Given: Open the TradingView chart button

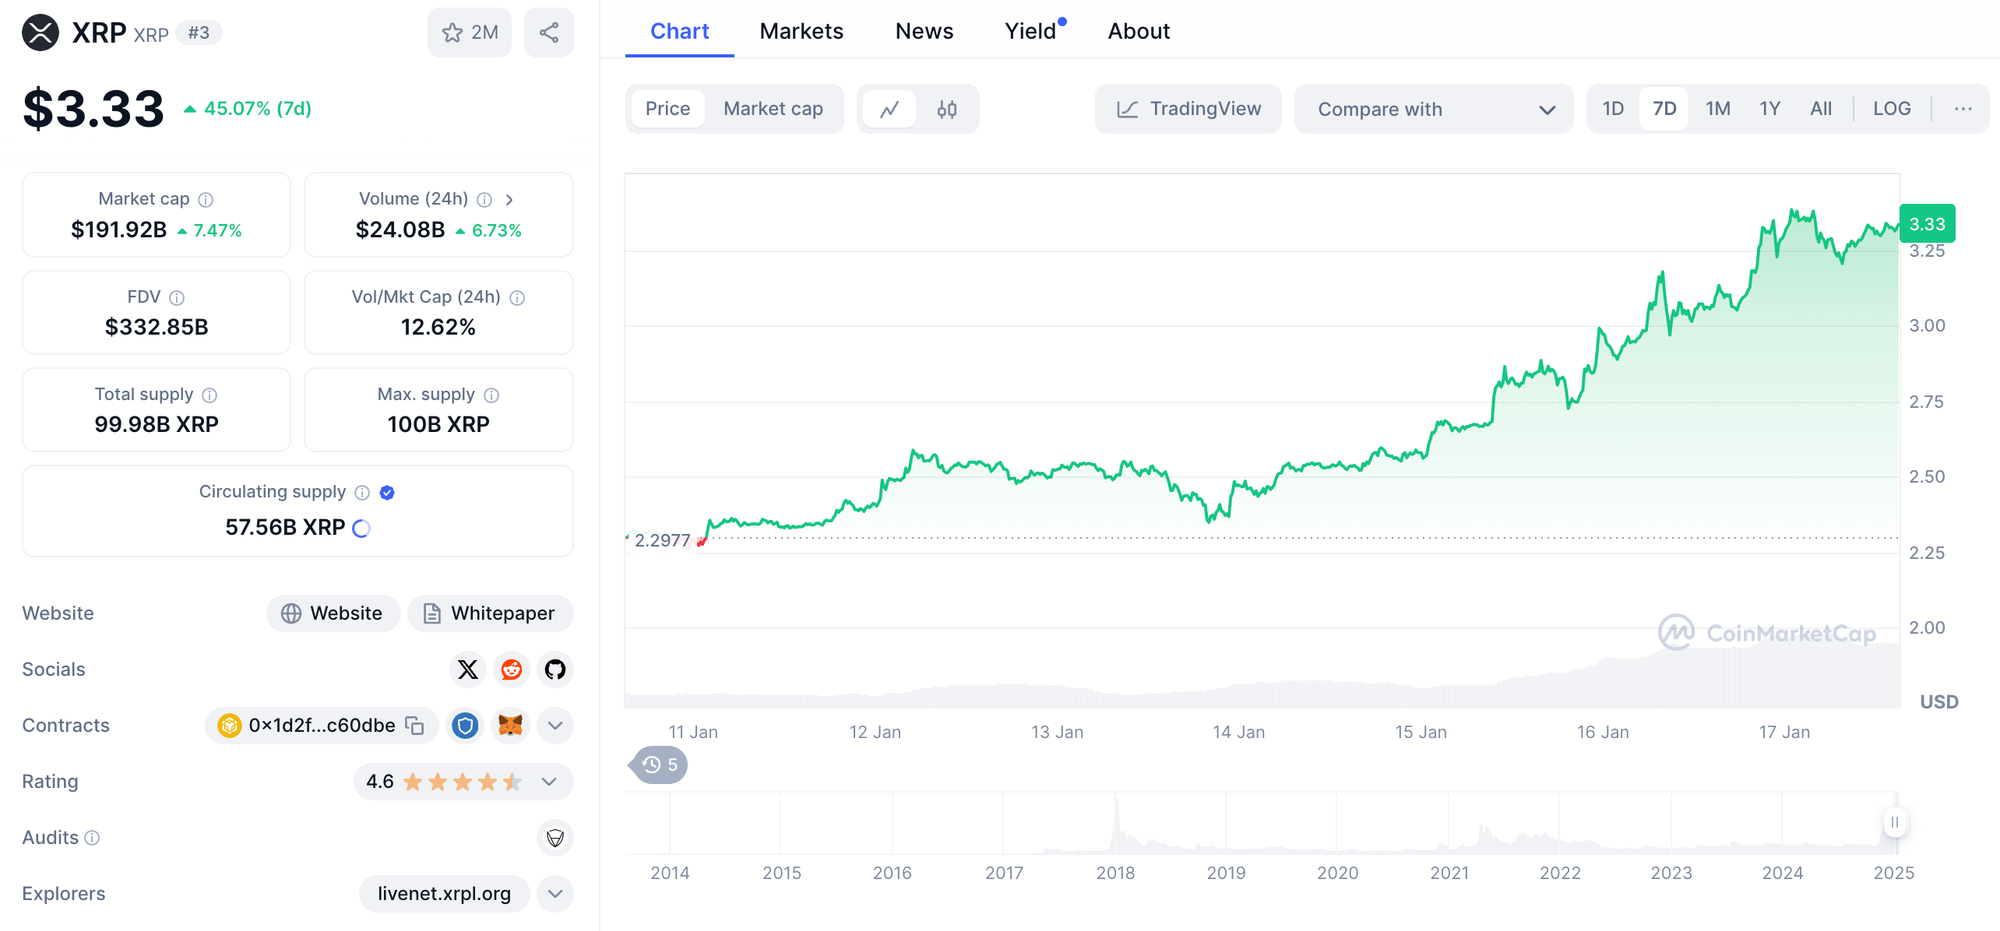Looking at the screenshot, I should click(1188, 109).
